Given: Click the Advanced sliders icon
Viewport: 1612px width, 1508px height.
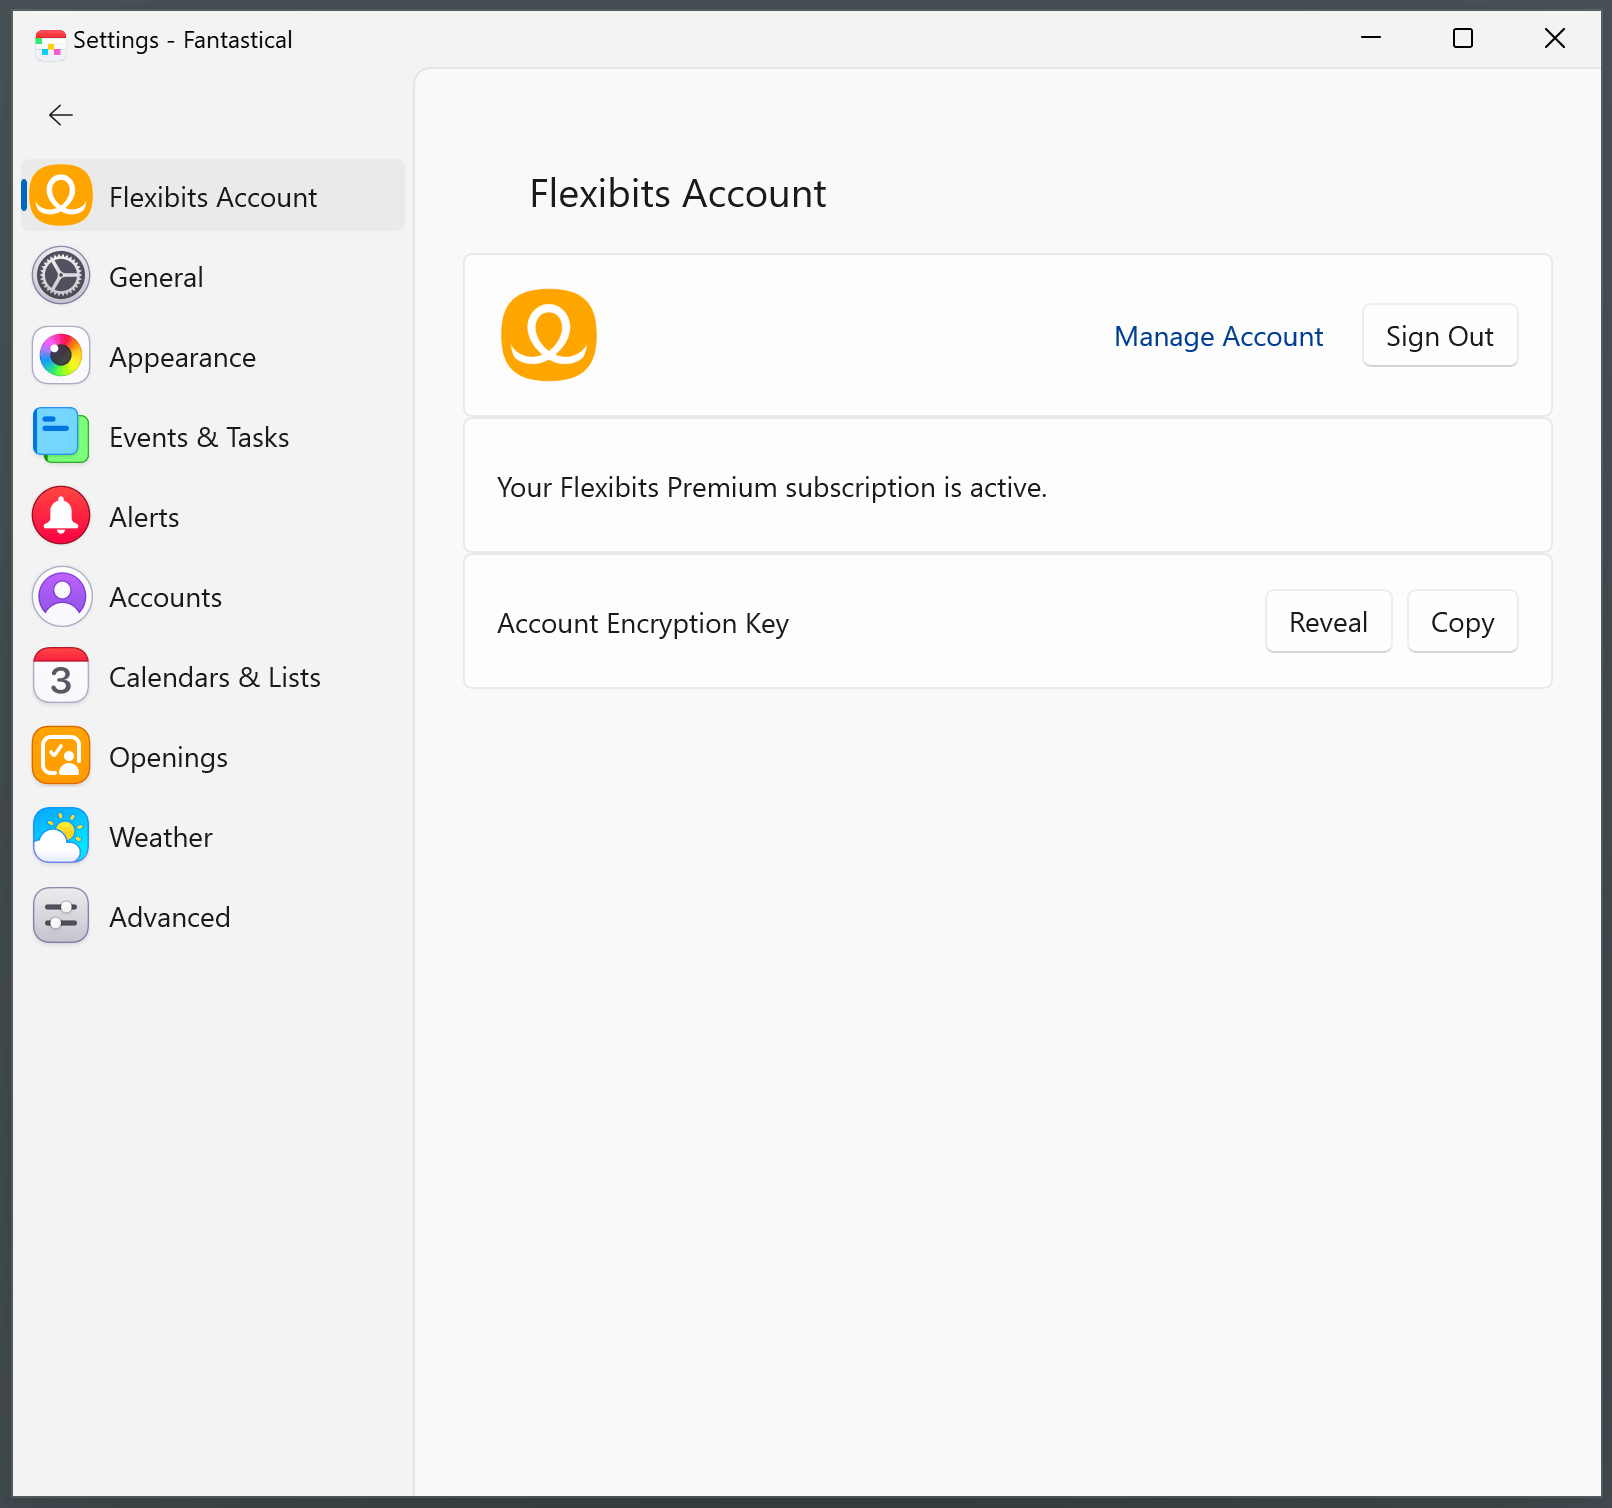Looking at the screenshot, I should click(x=61, y=916).
